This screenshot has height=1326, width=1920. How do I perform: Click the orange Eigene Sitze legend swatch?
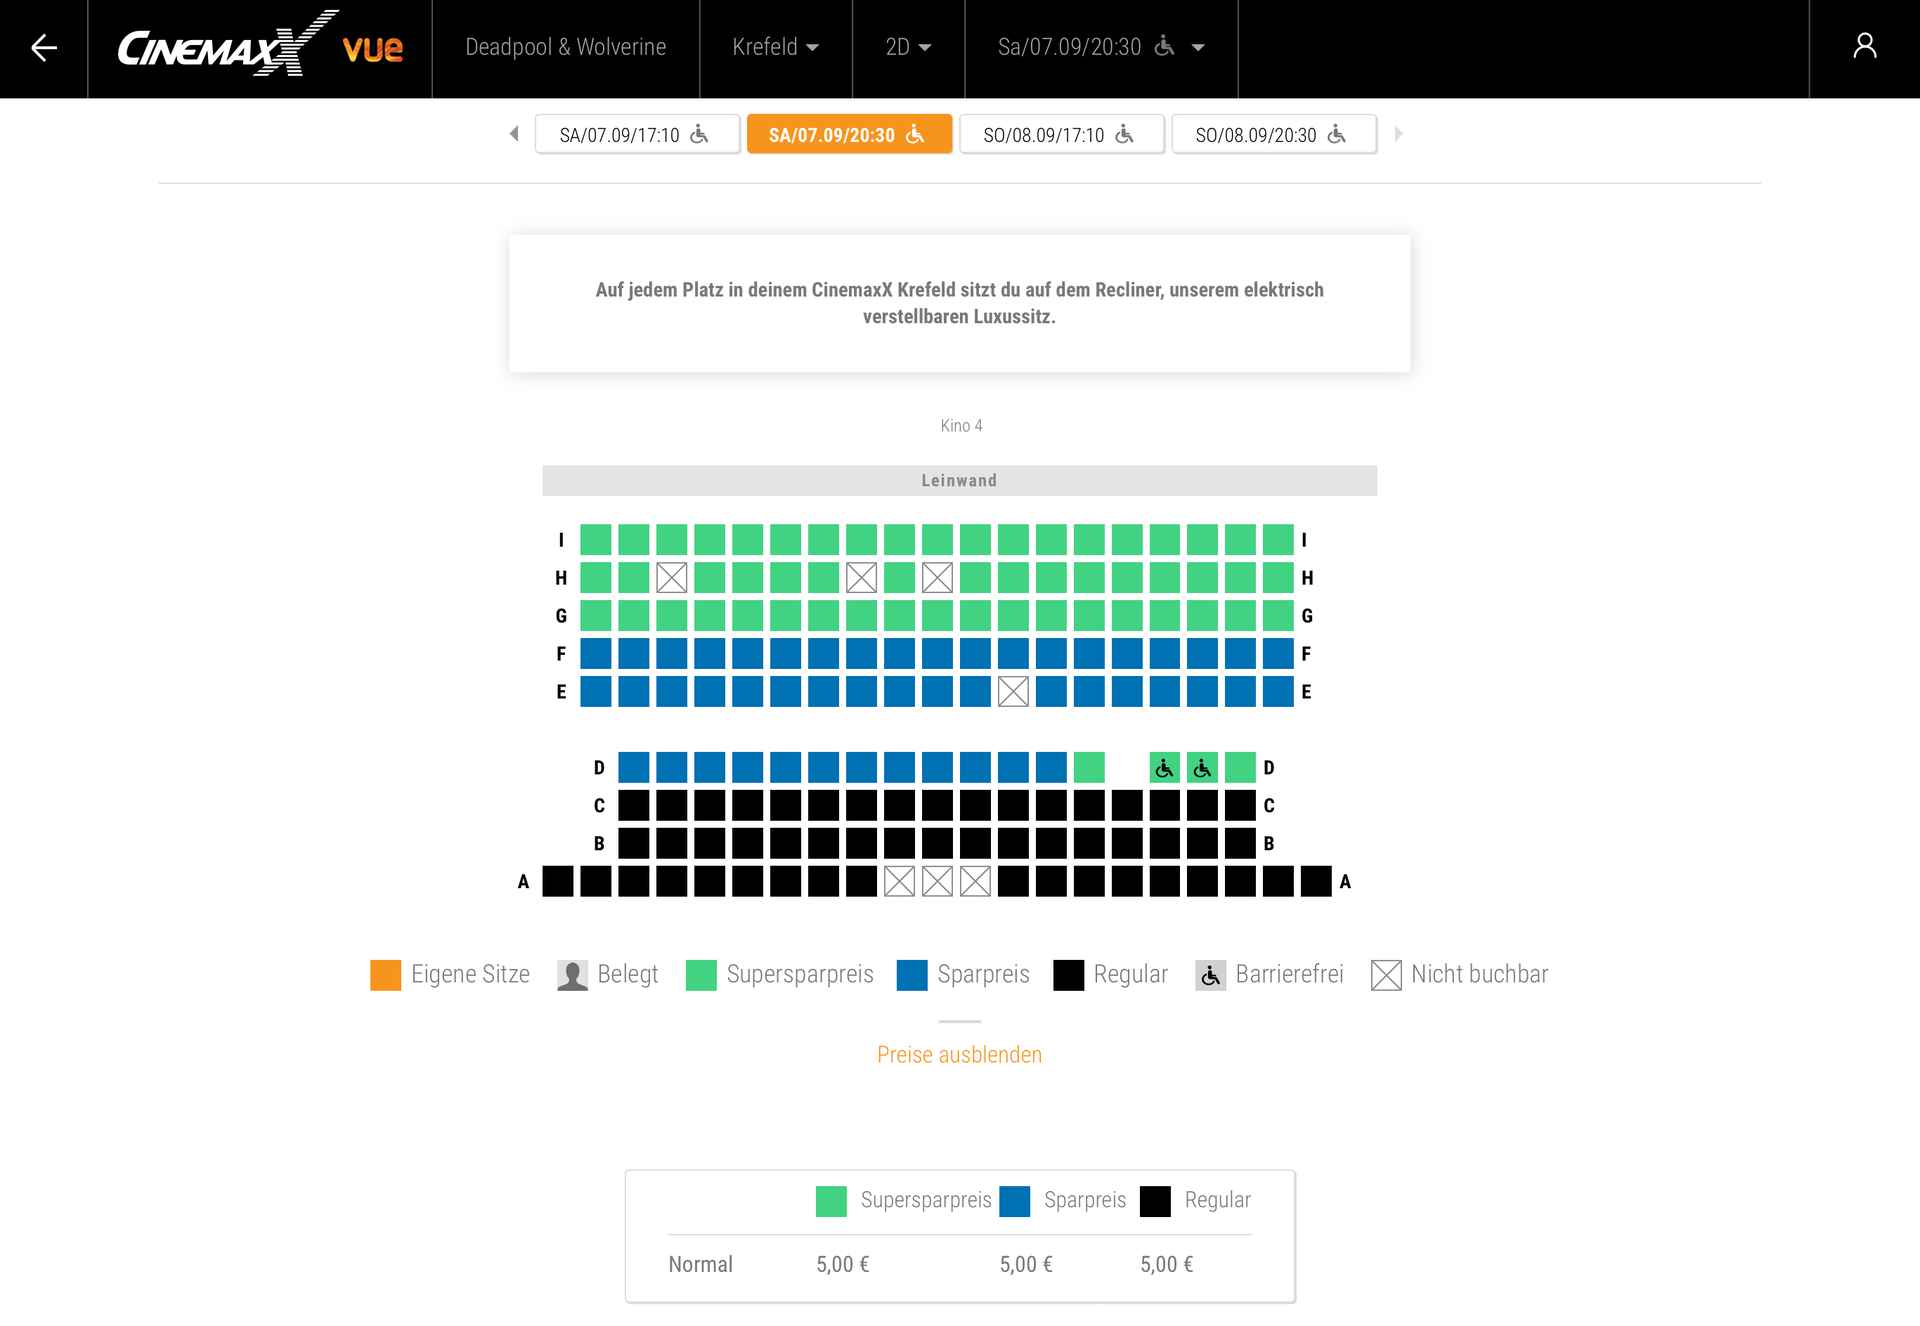[385, 975]
